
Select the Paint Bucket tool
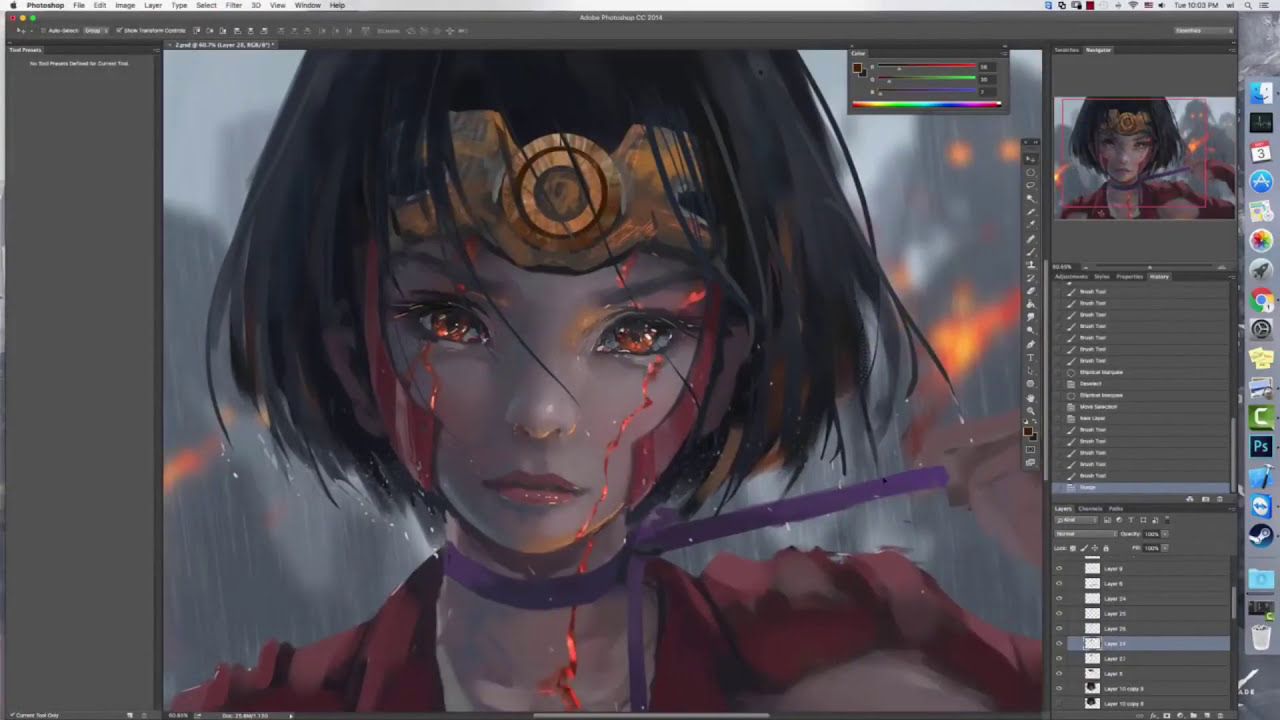pos(1030,304)
